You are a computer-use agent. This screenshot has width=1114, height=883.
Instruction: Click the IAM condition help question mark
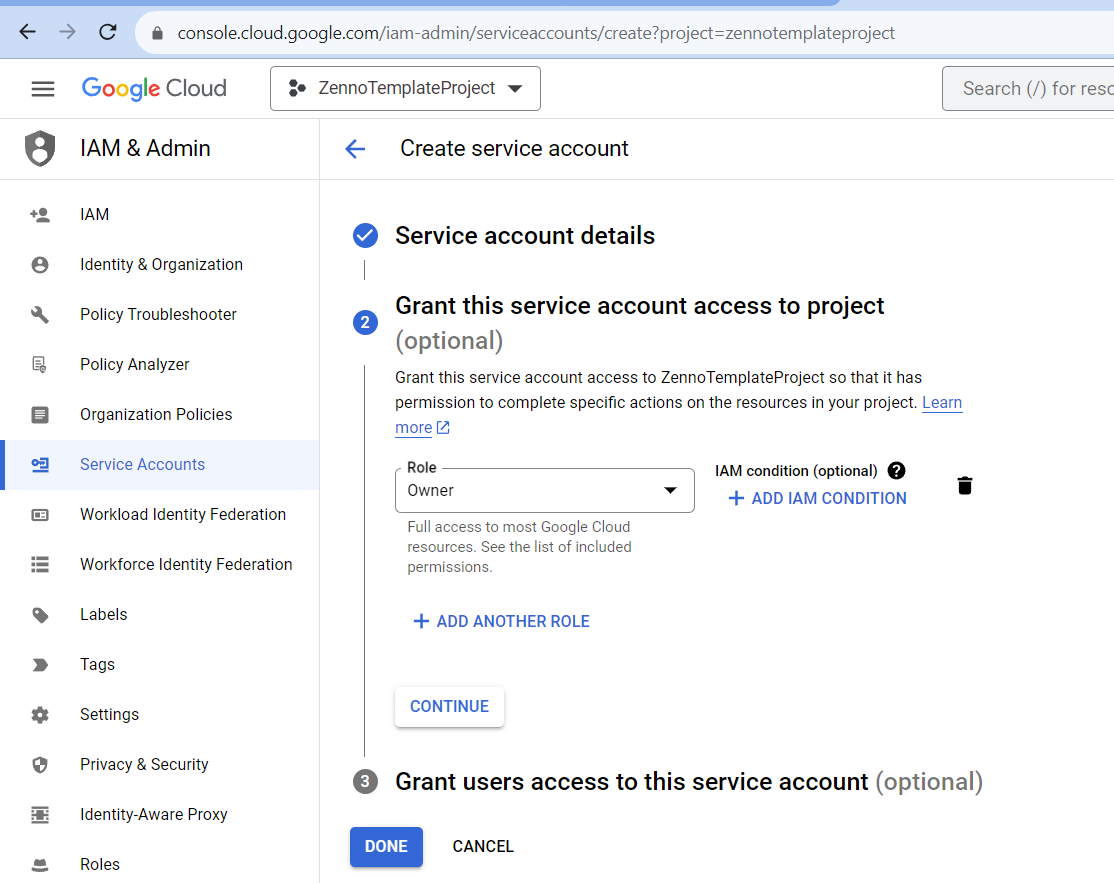point(896,470)
